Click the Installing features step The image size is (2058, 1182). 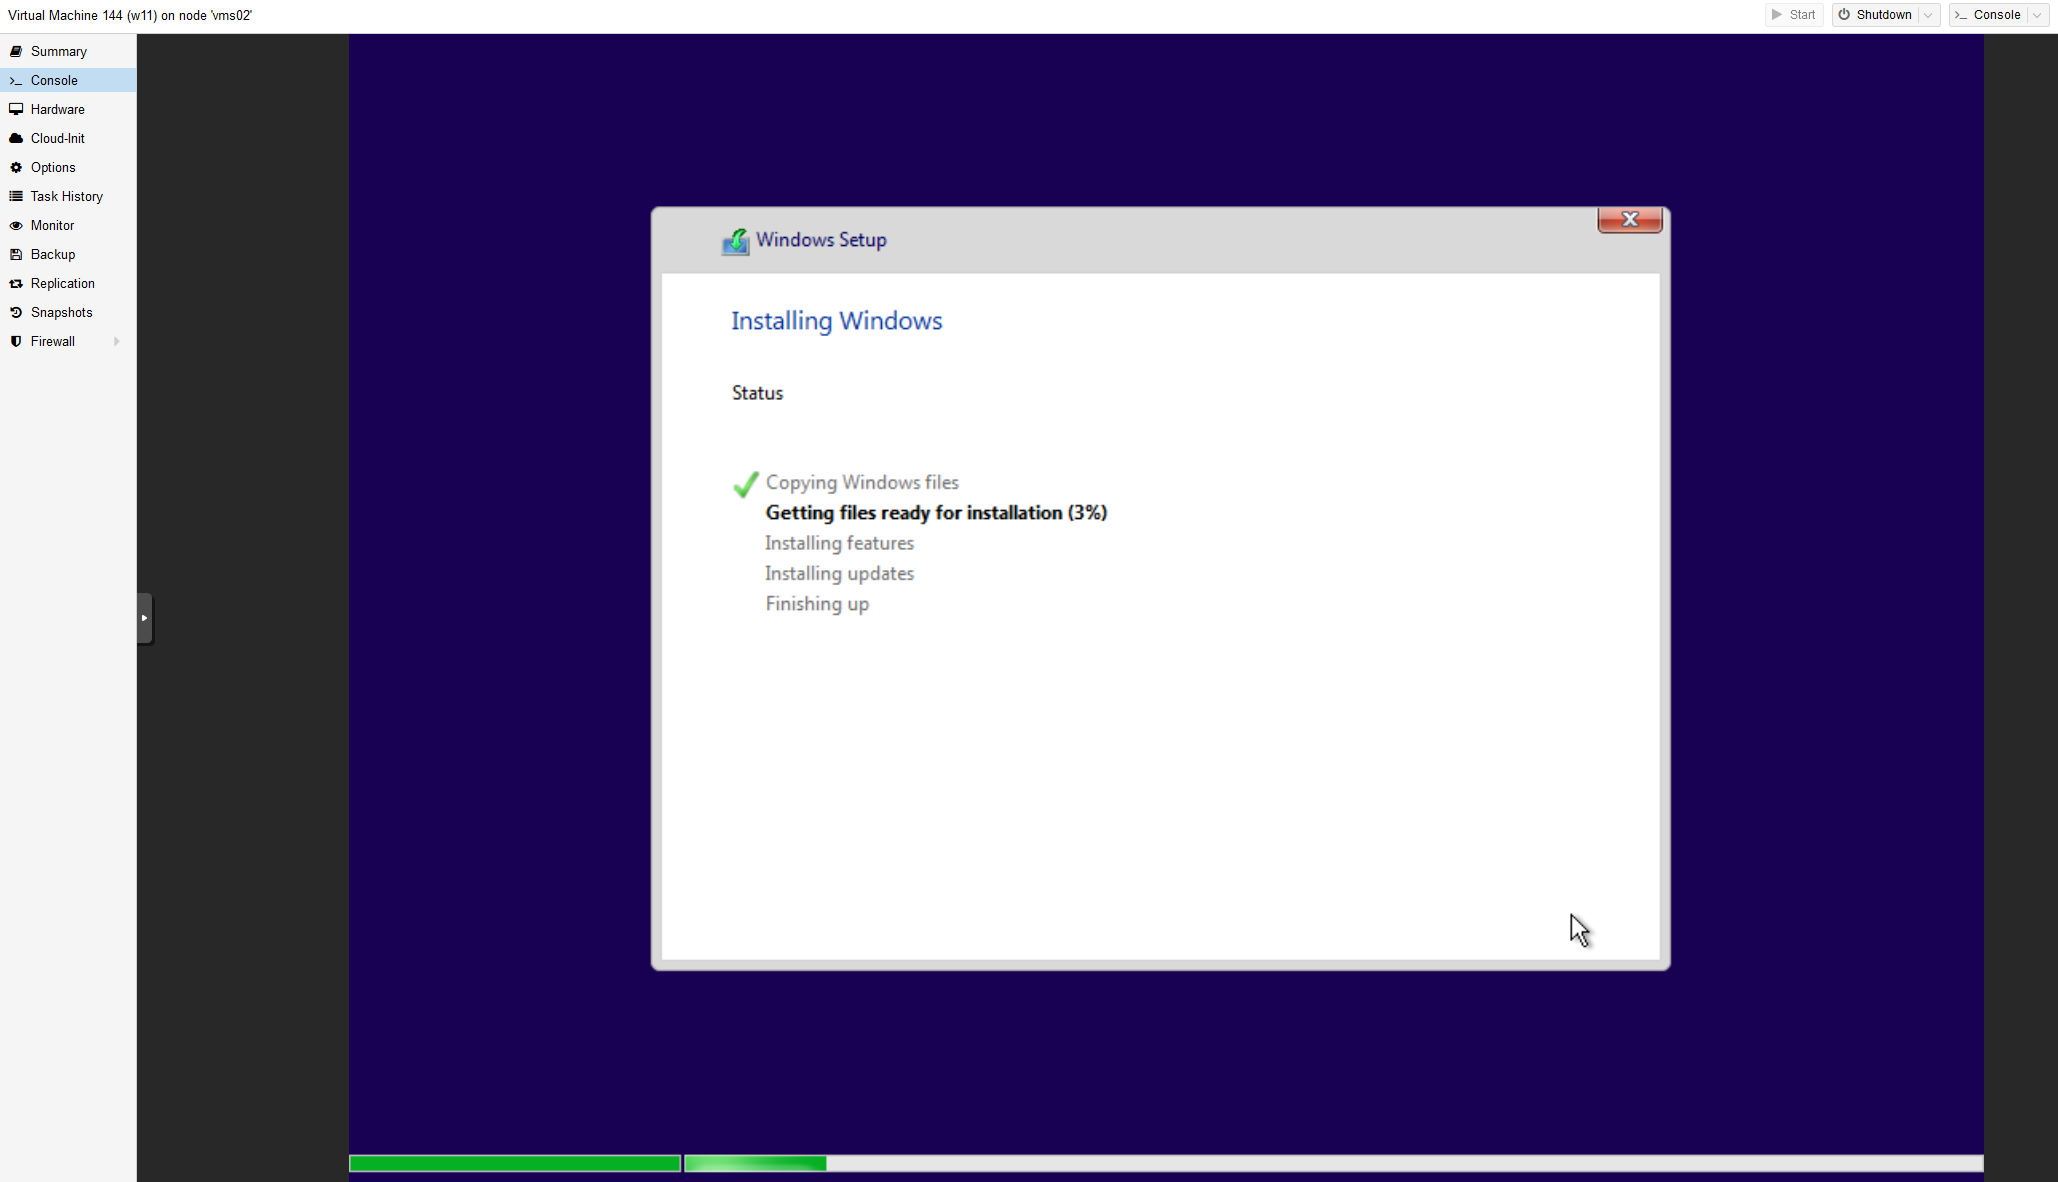[839, 543]
